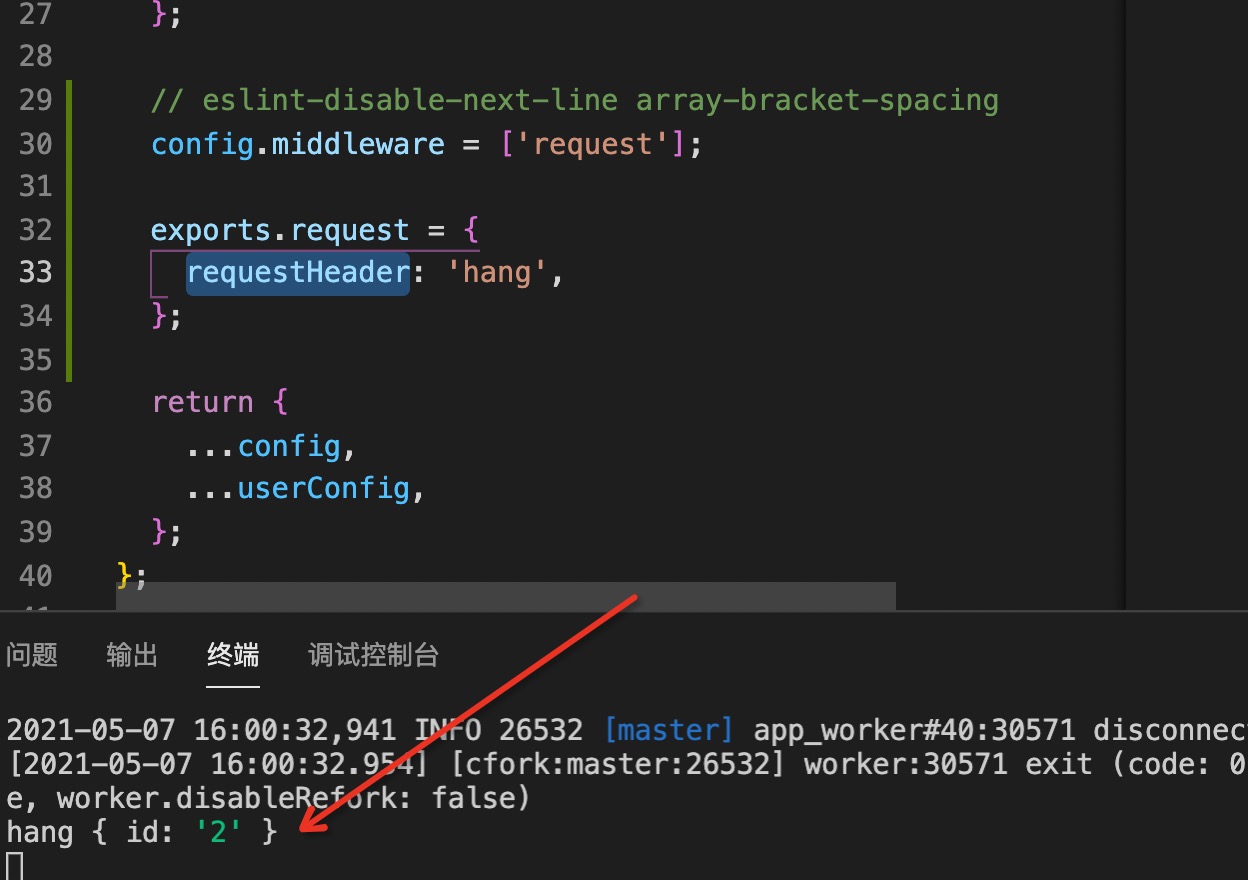The height and width of the screenshot is (880, 1248).
Task: Switch to the 输出 tab
Action: point(132,655)
